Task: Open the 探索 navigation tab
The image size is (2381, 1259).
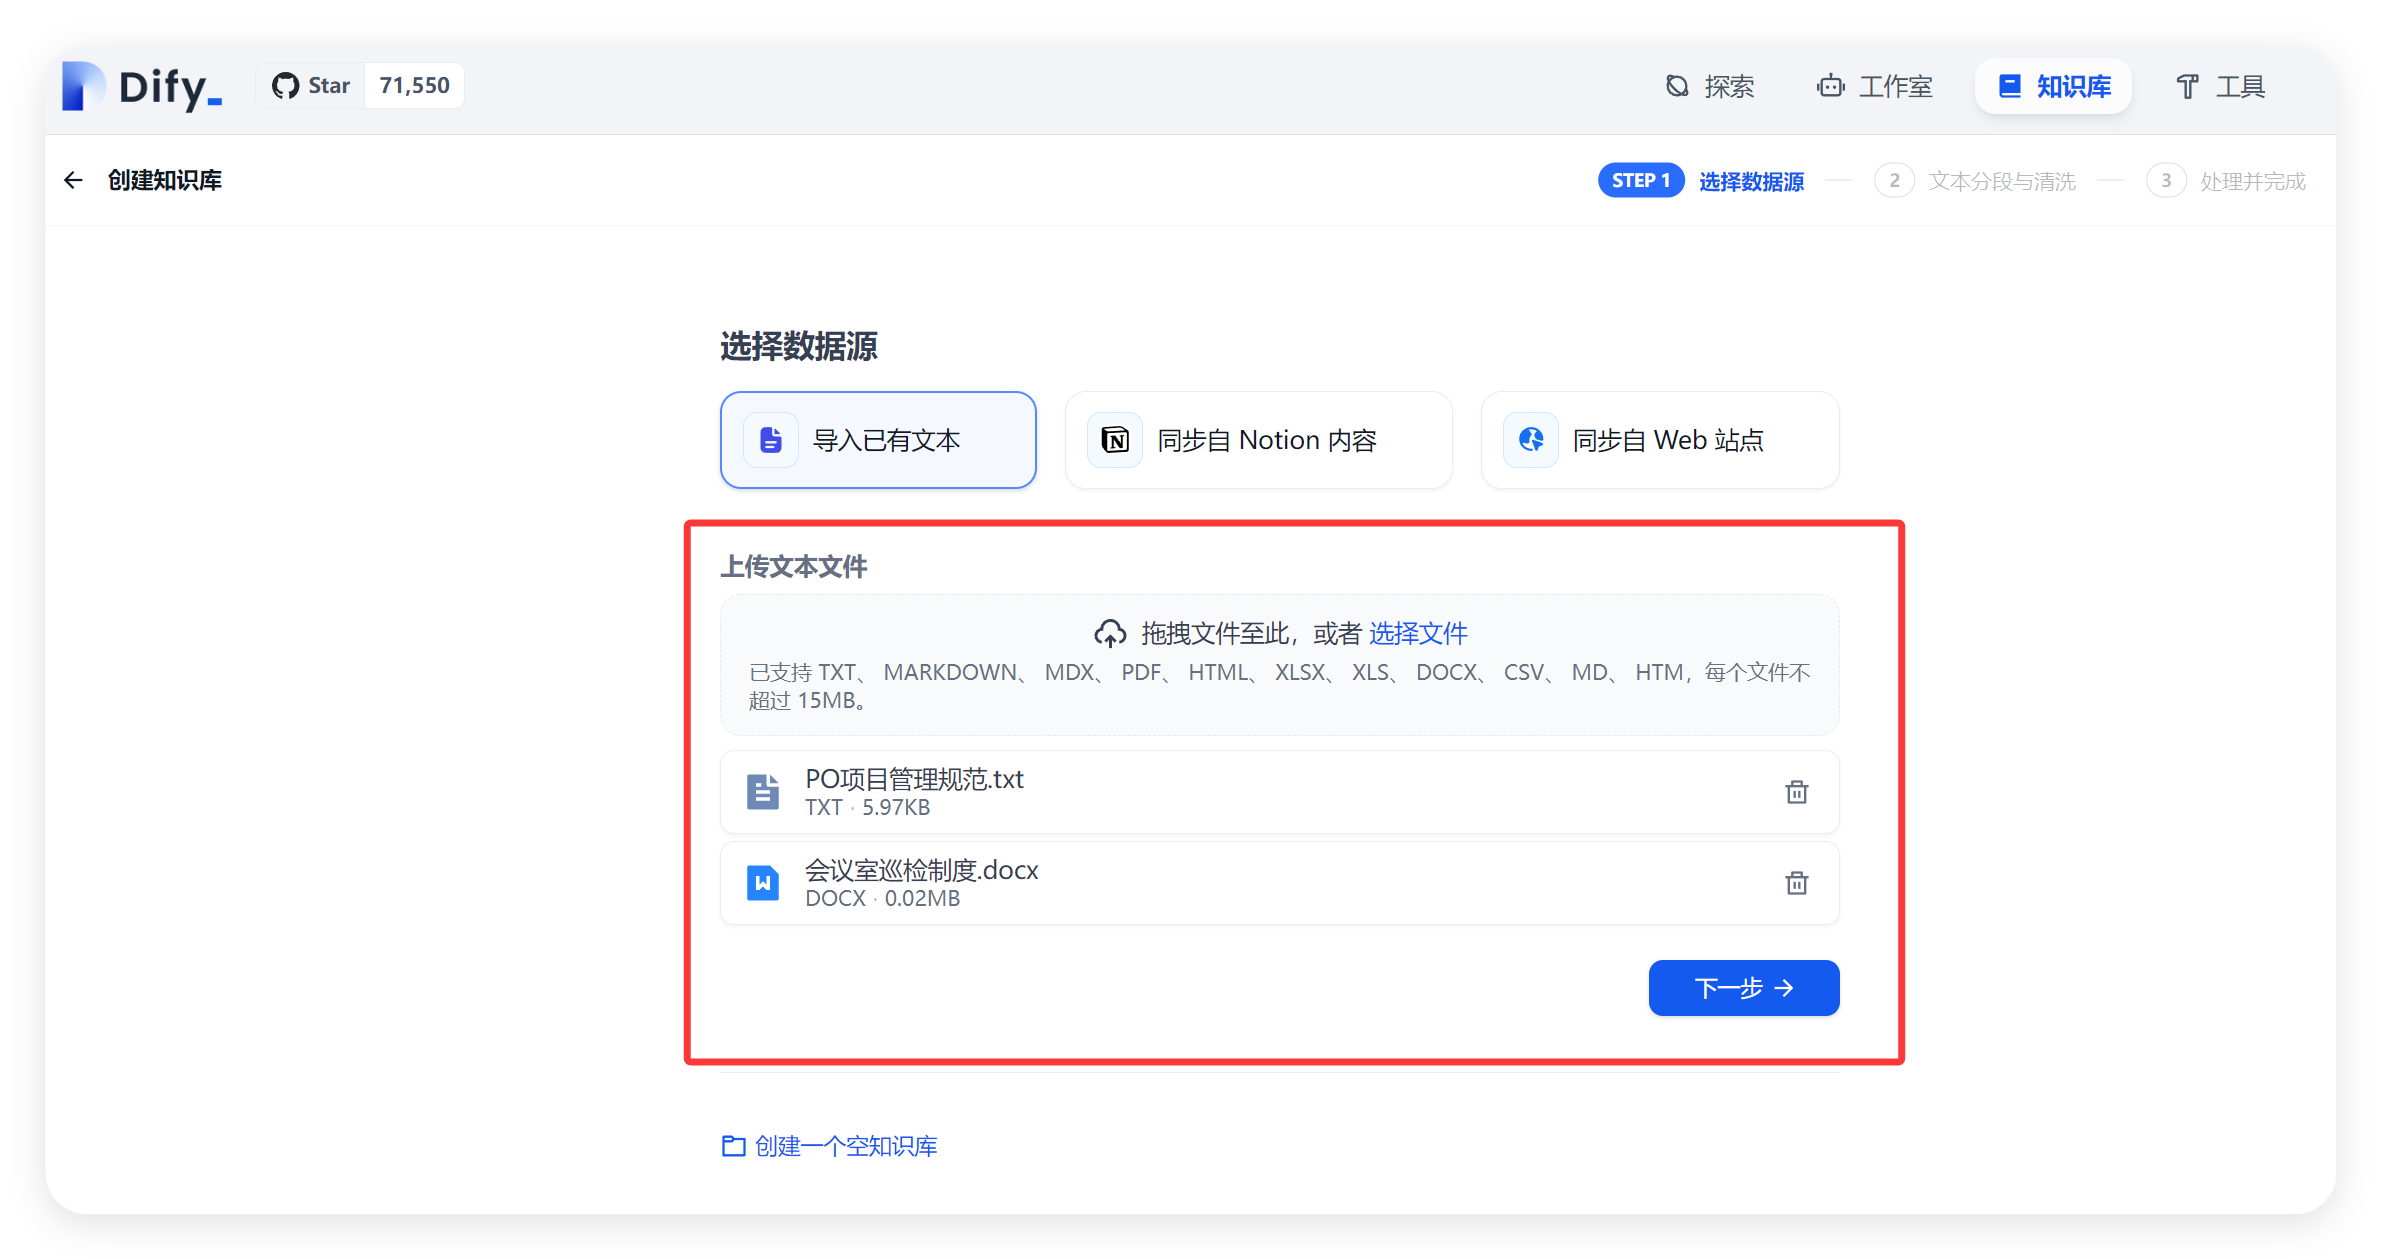Action: (x=1710, y=87)
